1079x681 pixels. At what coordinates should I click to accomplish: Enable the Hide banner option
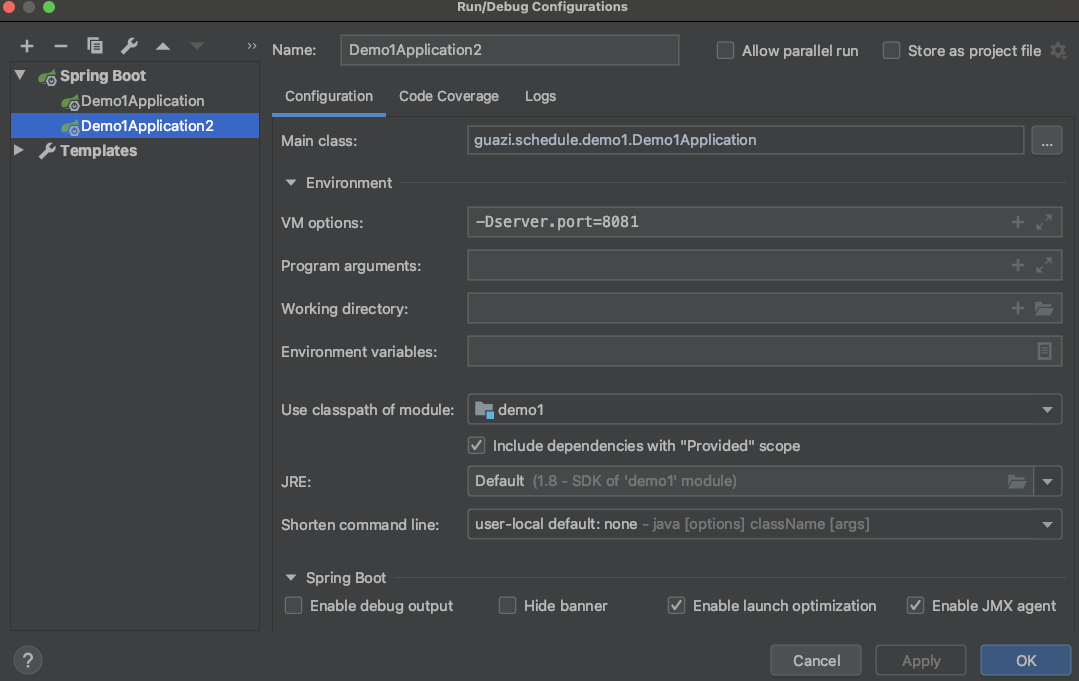[x=507, y=605]
